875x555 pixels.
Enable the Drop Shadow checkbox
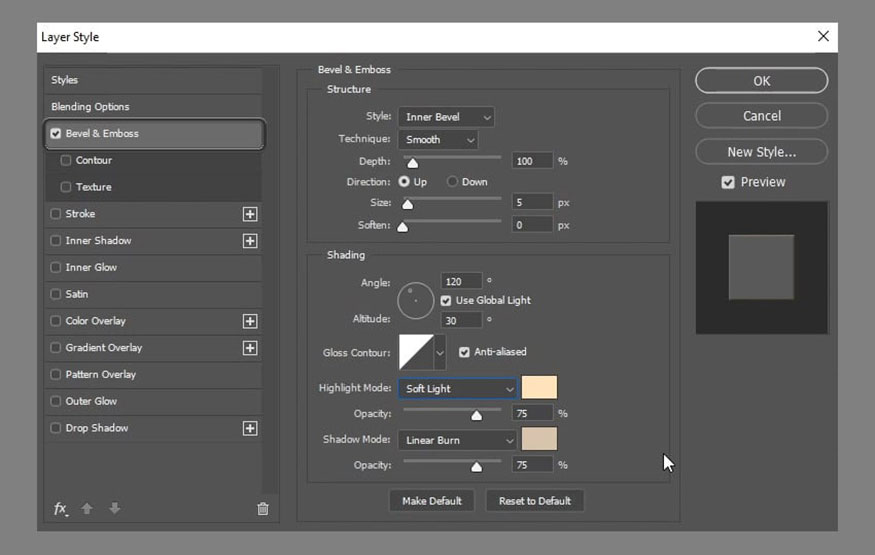(x=56, y=428)
